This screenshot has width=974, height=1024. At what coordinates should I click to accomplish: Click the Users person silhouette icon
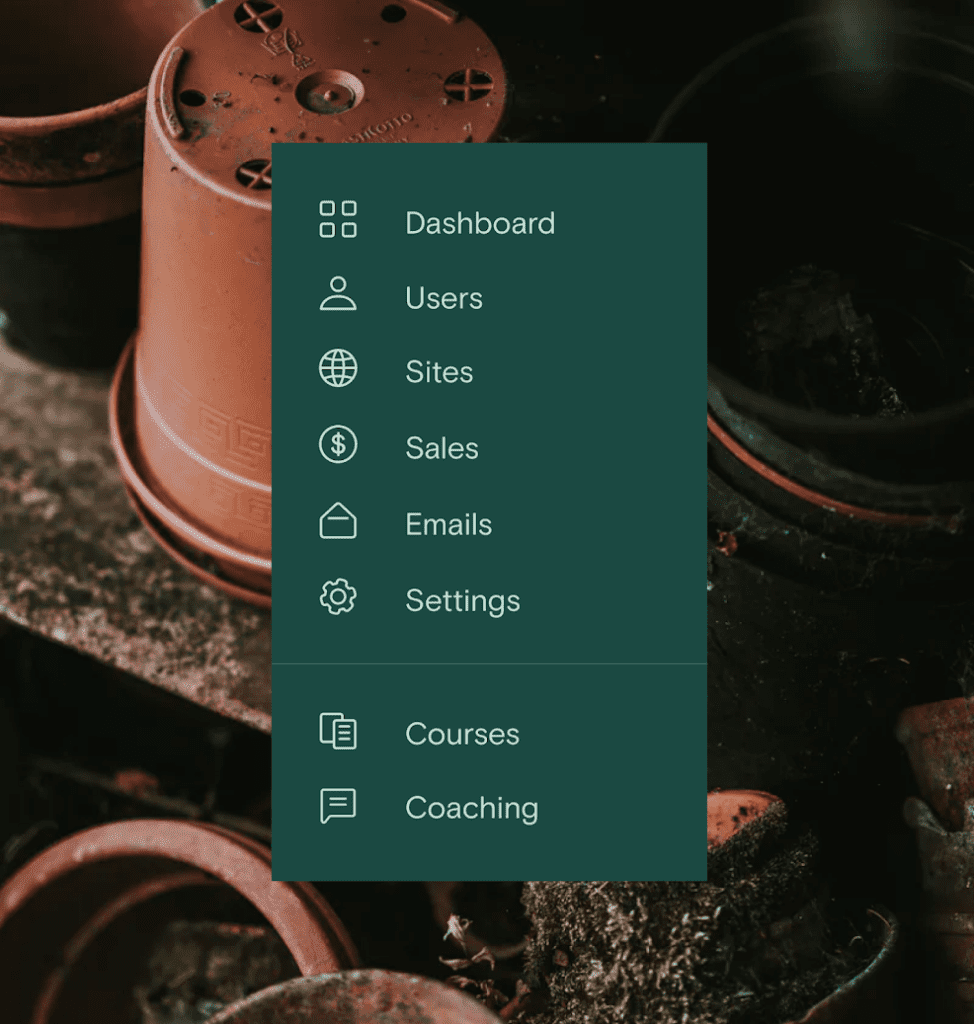(338, 295)
